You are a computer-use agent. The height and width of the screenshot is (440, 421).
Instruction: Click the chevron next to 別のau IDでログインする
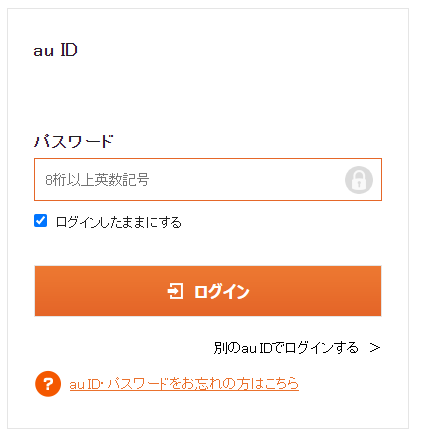[x=375, y=348]
